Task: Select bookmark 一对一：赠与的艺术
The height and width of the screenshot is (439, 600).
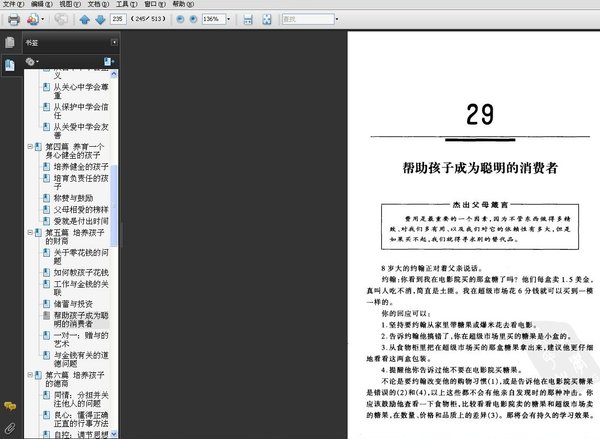Action: [x=81, y=339]
